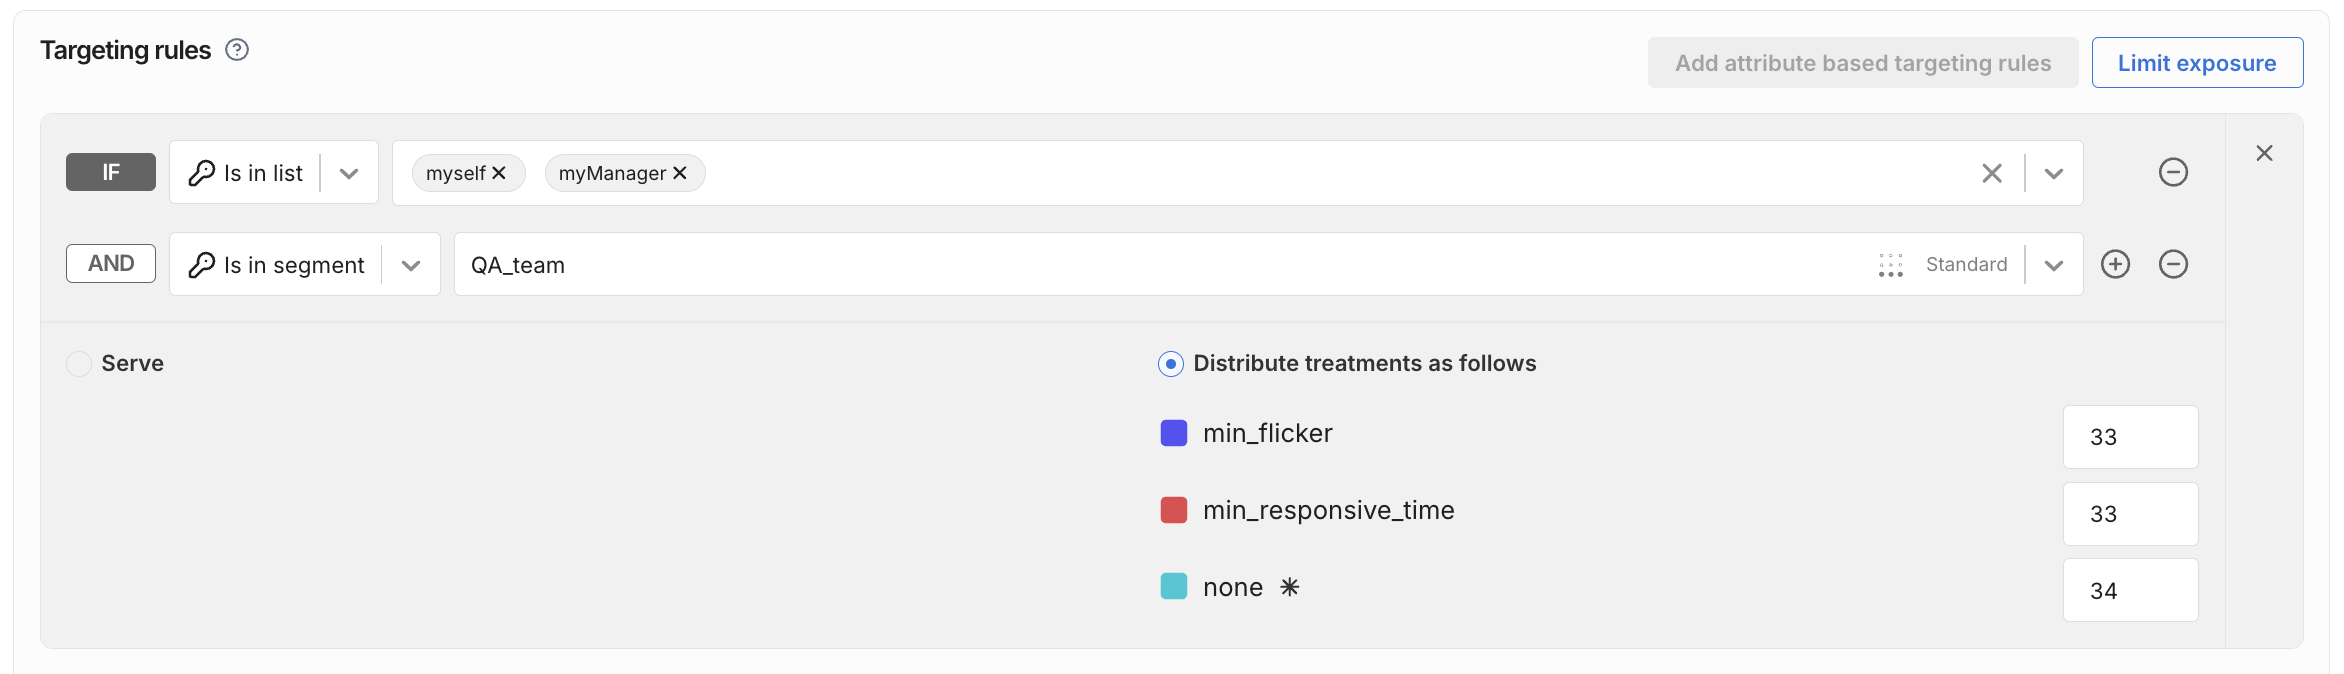Viewport: 2344px width, 674px height.
Task: Delete the Is in list condition row
Action: coord(2173,172)
